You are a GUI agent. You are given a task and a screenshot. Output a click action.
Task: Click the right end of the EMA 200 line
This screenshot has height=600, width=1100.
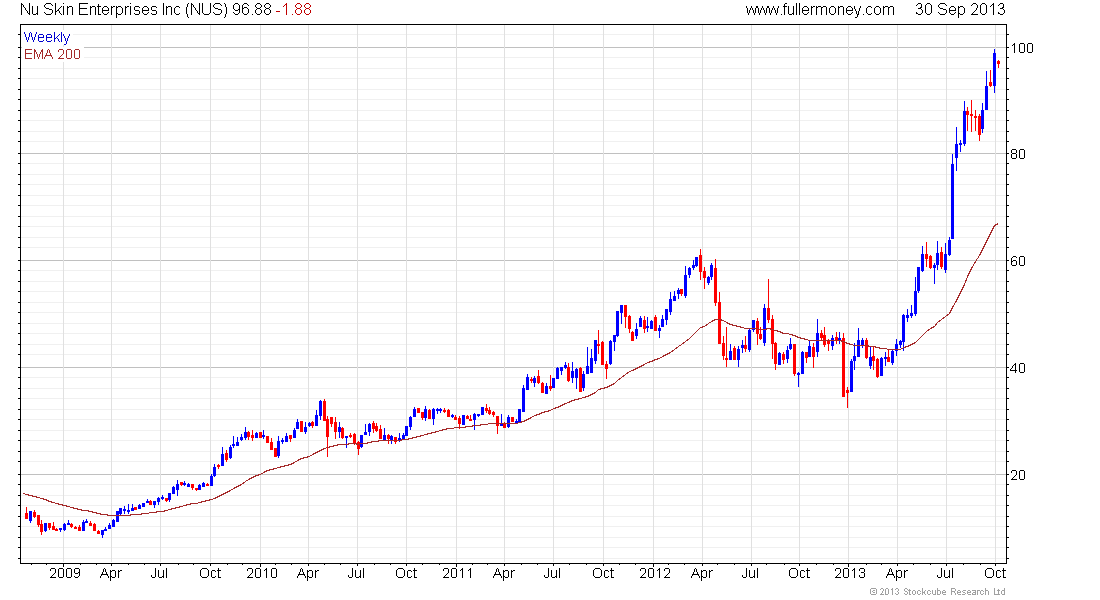click(996, 225)
